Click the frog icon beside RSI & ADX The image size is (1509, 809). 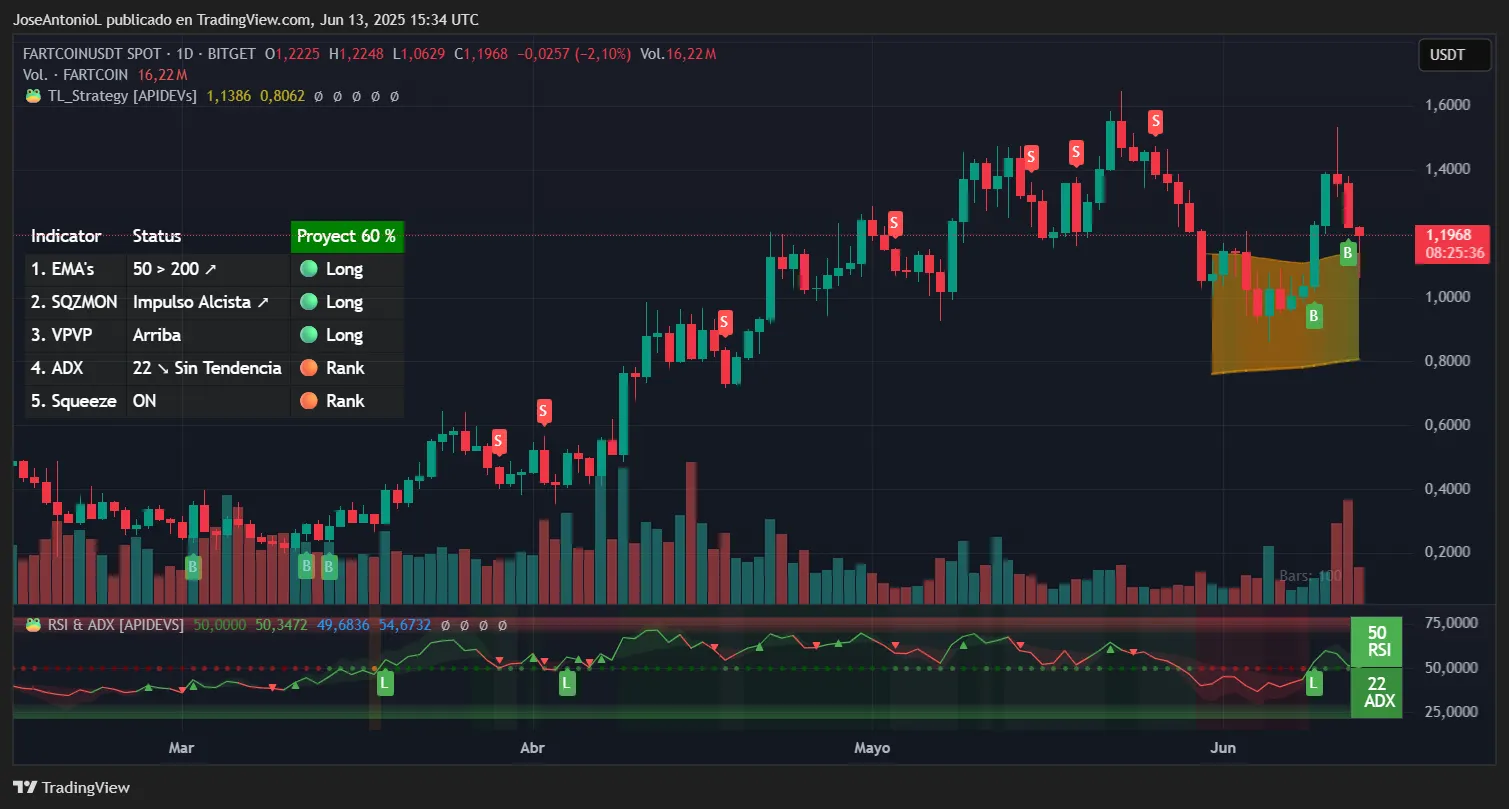[33, 624]
